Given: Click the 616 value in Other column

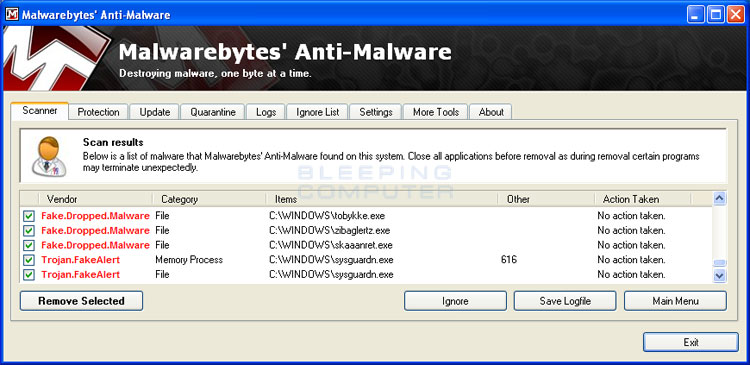Looking at the screenshot, I should point(509,260).
